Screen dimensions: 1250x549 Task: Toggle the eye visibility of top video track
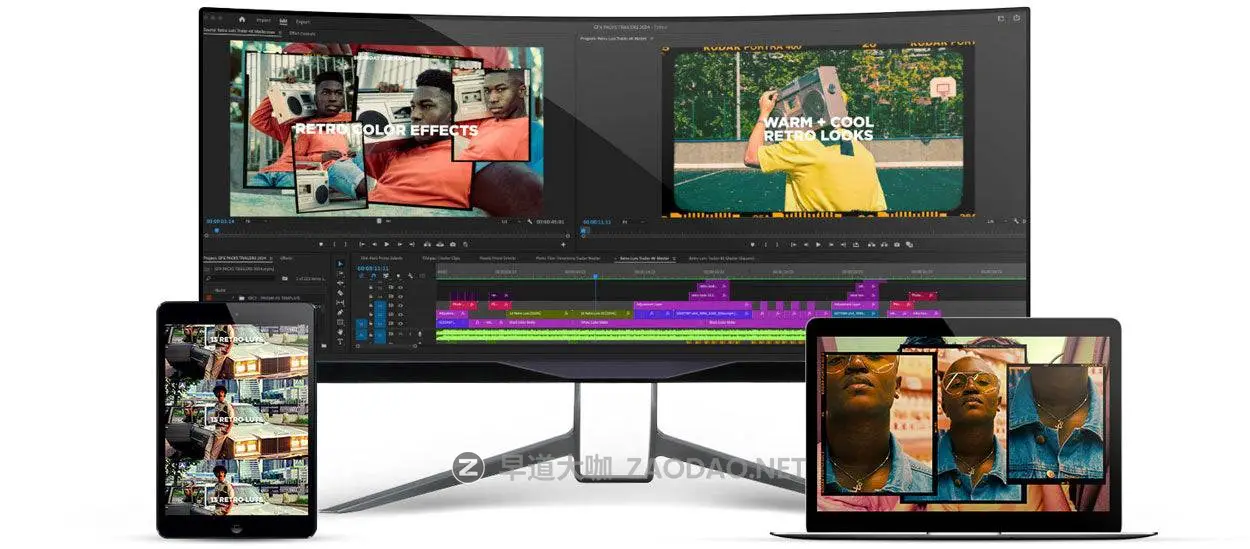400,286
